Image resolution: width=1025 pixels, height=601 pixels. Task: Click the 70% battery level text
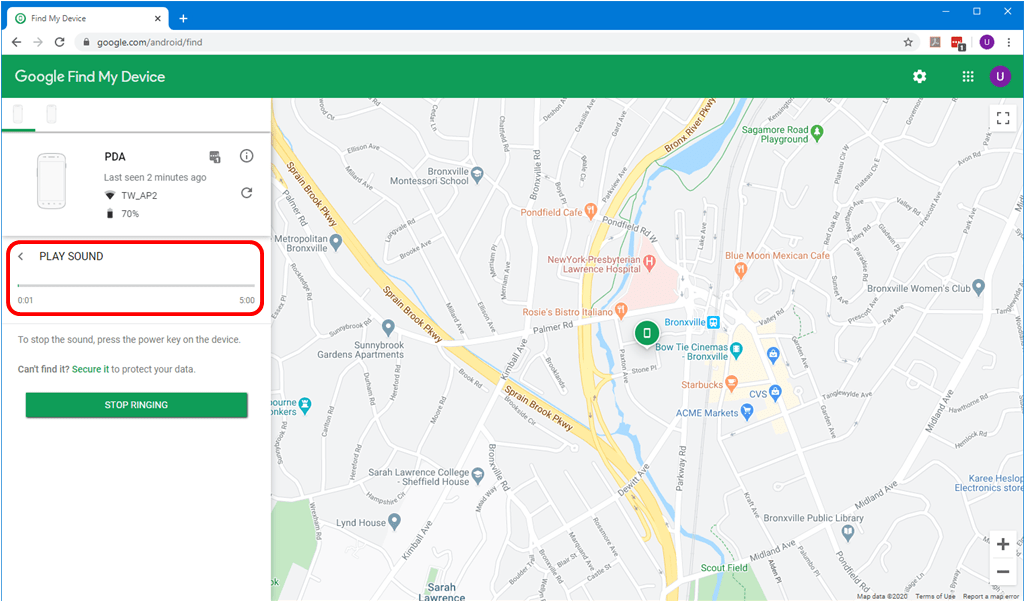[x=130, y=214]
